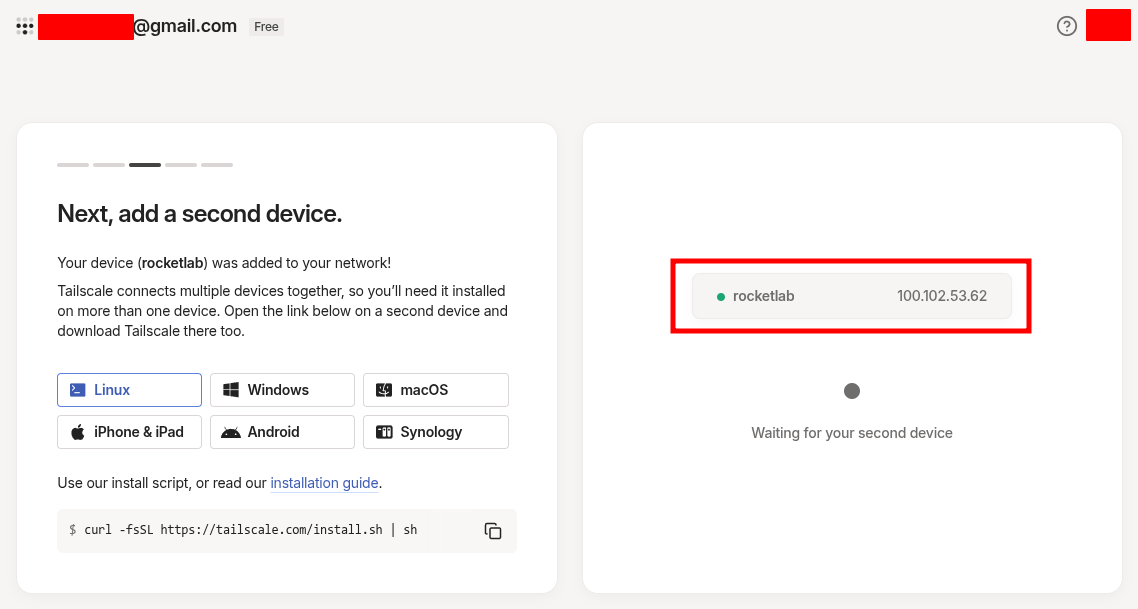1138x609 pixels.
Task: Skip to the fourth onboarding step bar
Action: [x=181, y=164]
